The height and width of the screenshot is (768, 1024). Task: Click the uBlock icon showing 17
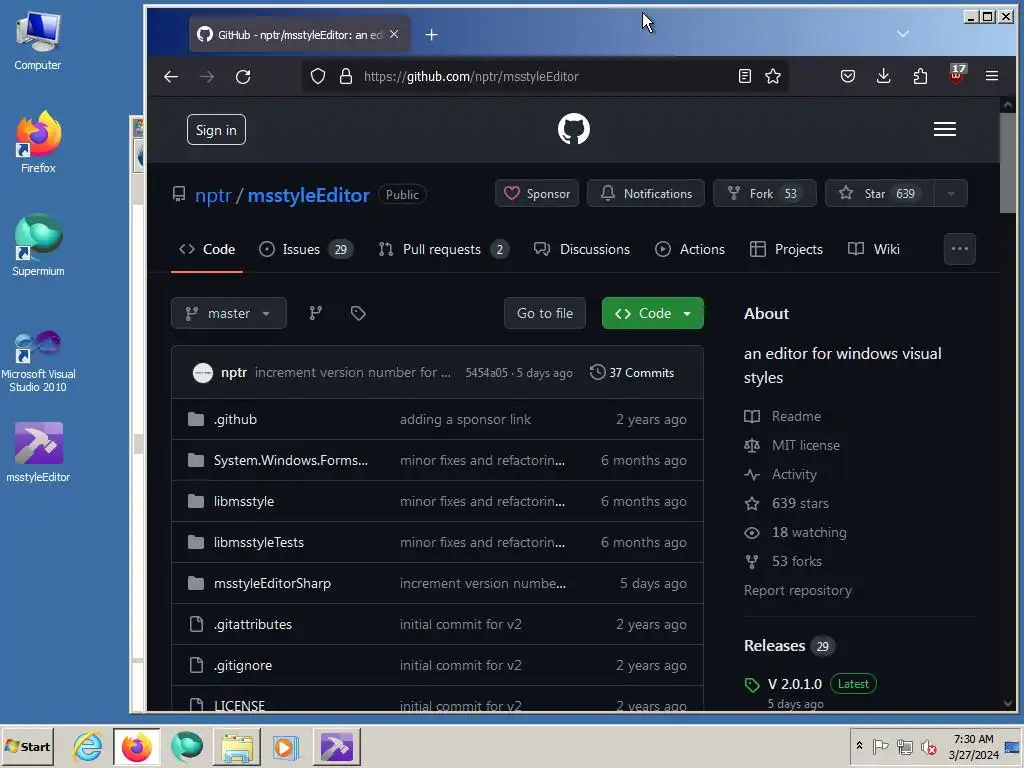tap(957, 74)
